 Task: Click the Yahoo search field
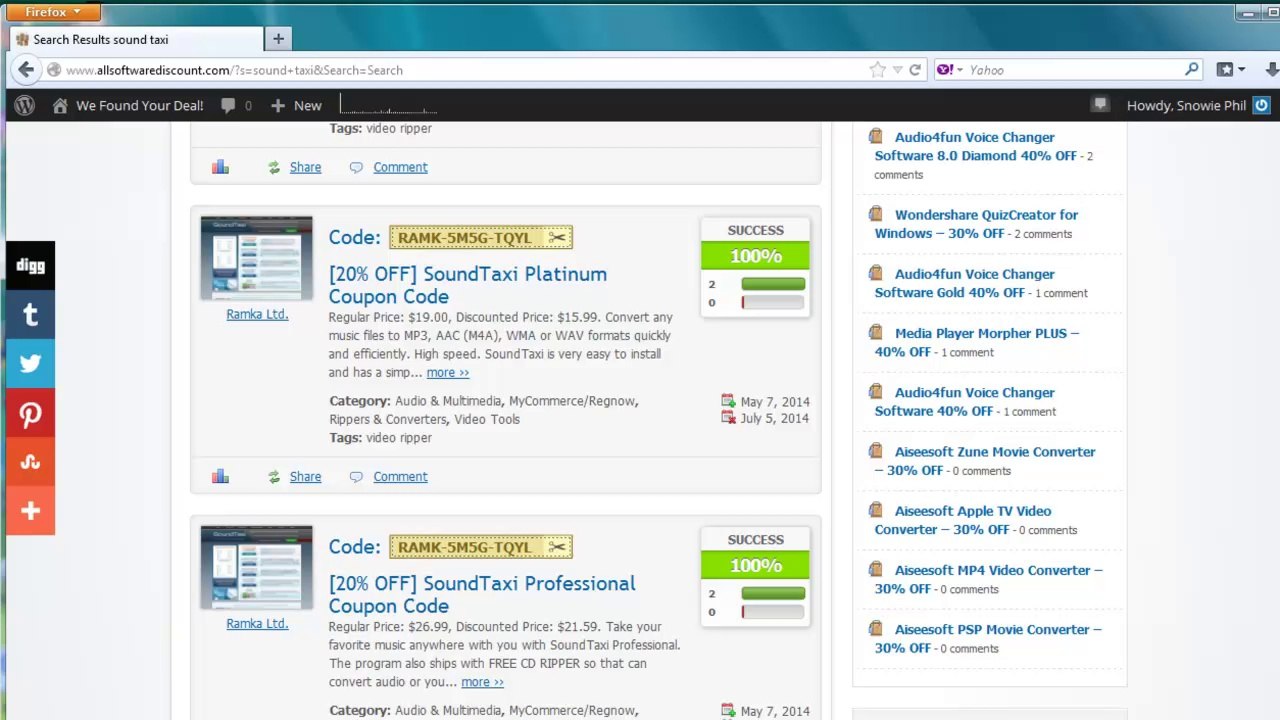point(1075,70)
